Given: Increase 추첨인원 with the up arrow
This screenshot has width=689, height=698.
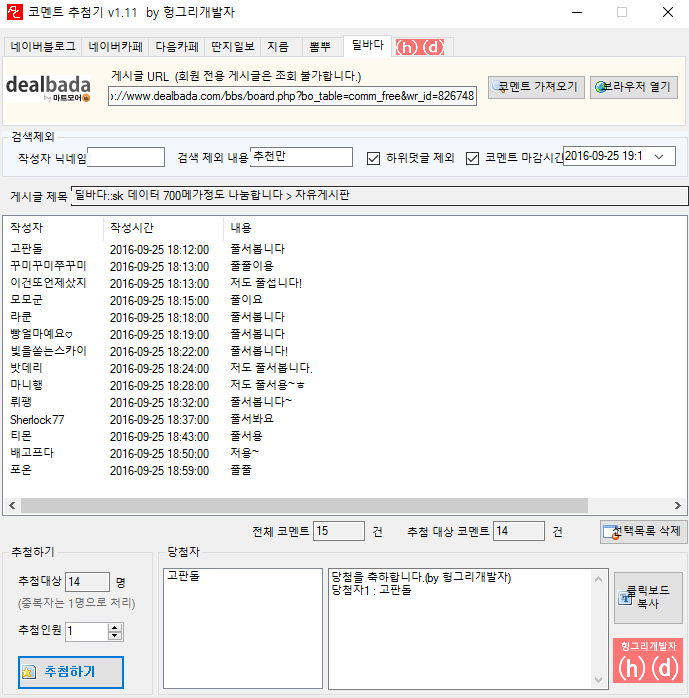Looking at the screenshot, I should [x=115, y=627].
